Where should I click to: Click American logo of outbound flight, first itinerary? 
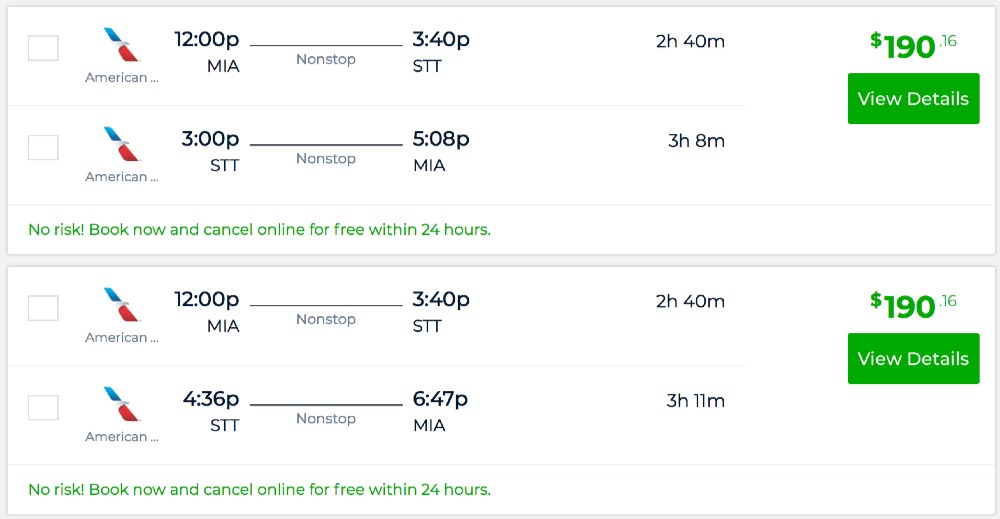pos(122,46)
